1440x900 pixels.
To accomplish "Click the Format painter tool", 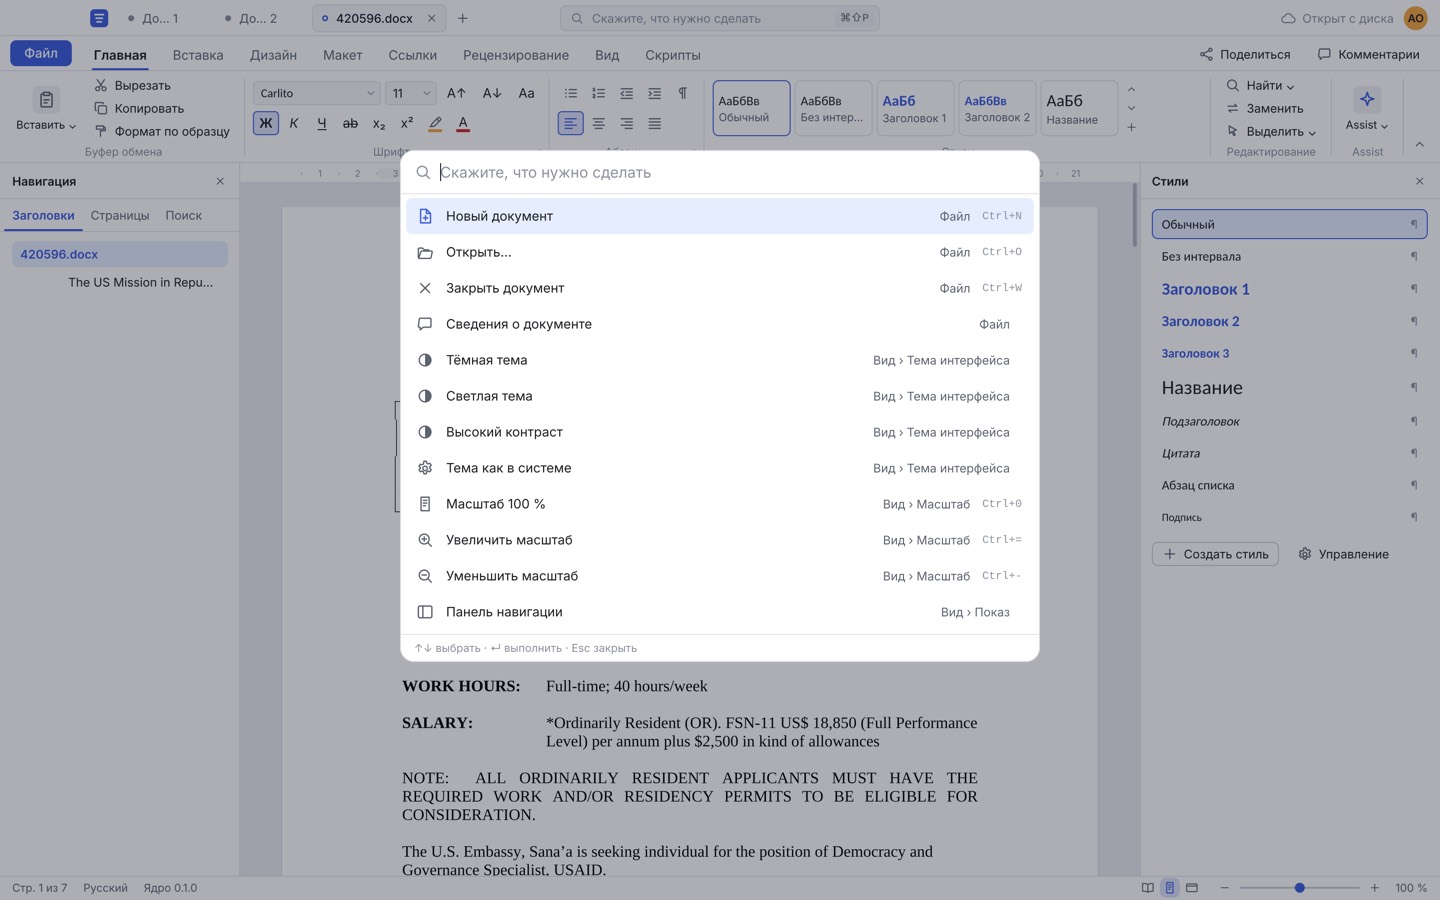I will click(x=162, y=131).
